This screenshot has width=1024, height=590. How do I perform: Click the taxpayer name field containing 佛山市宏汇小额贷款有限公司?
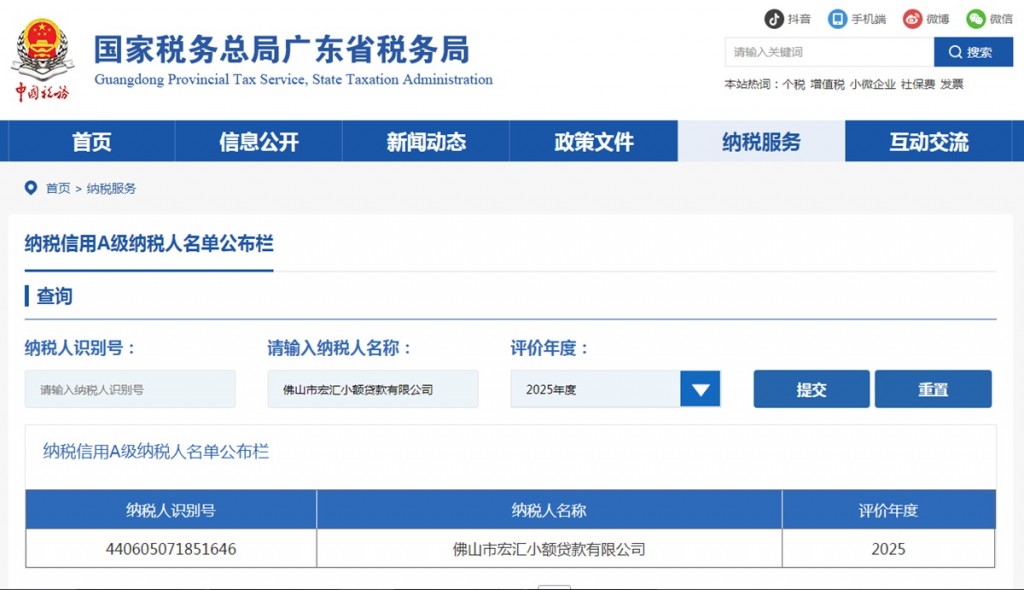(373, 389)
